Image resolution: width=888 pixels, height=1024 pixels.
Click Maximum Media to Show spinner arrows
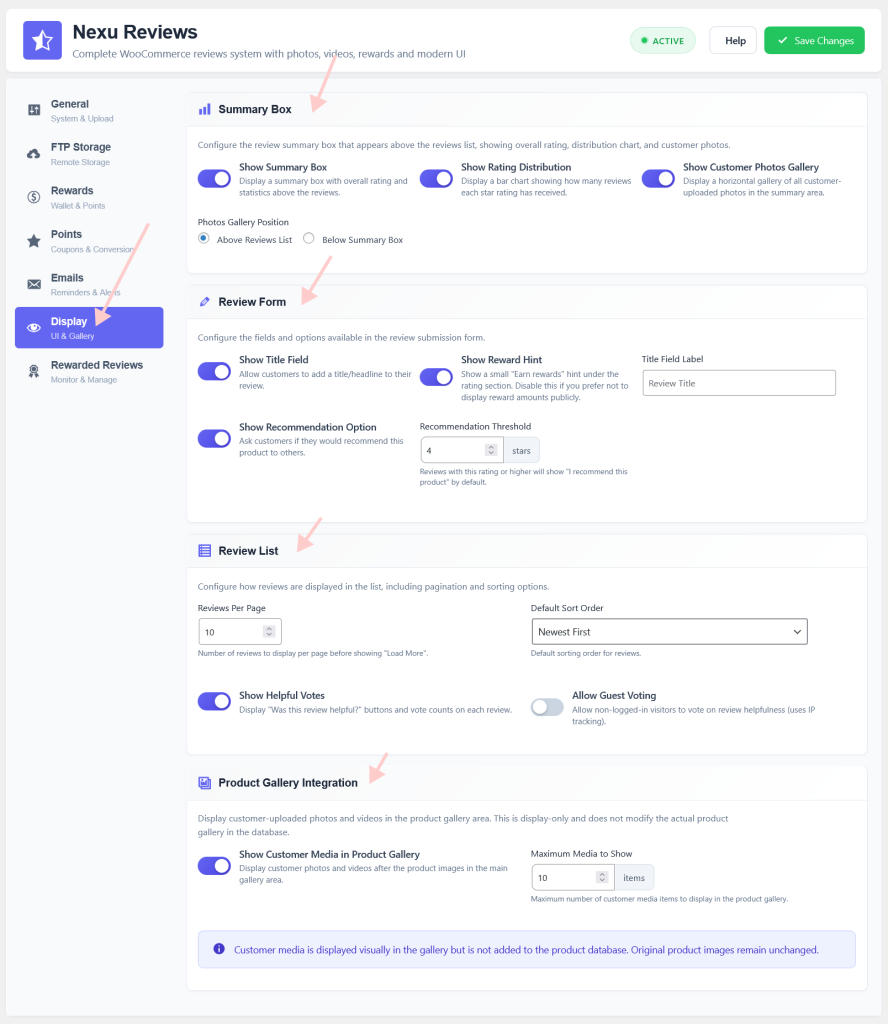[x=602, y=877]
